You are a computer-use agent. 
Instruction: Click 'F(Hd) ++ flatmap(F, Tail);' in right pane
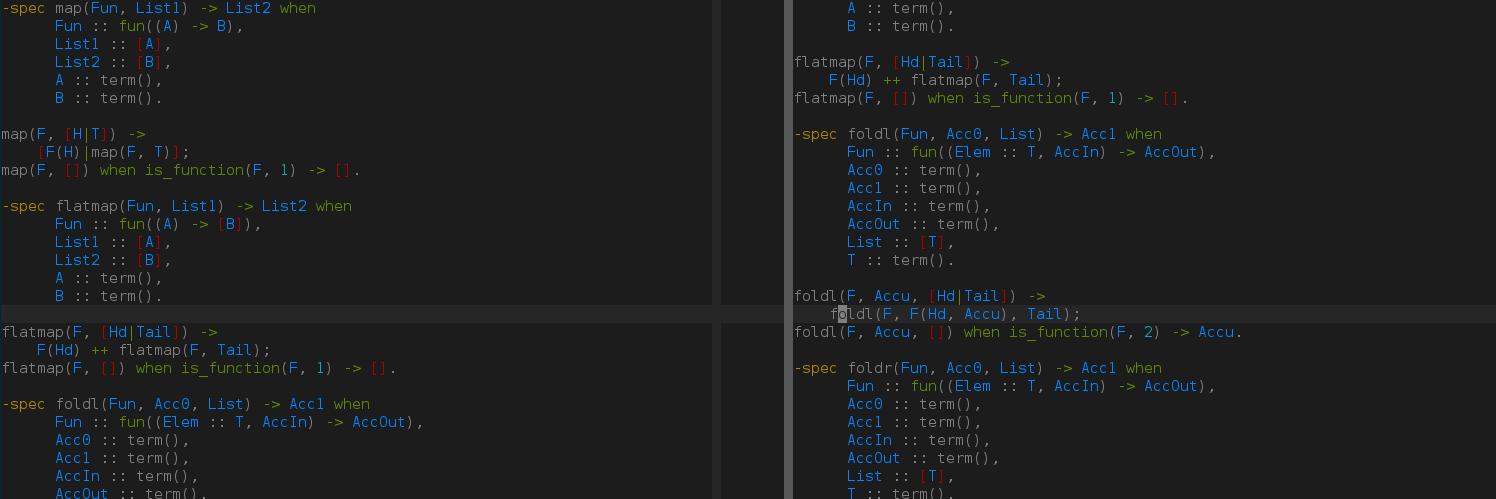946,80
